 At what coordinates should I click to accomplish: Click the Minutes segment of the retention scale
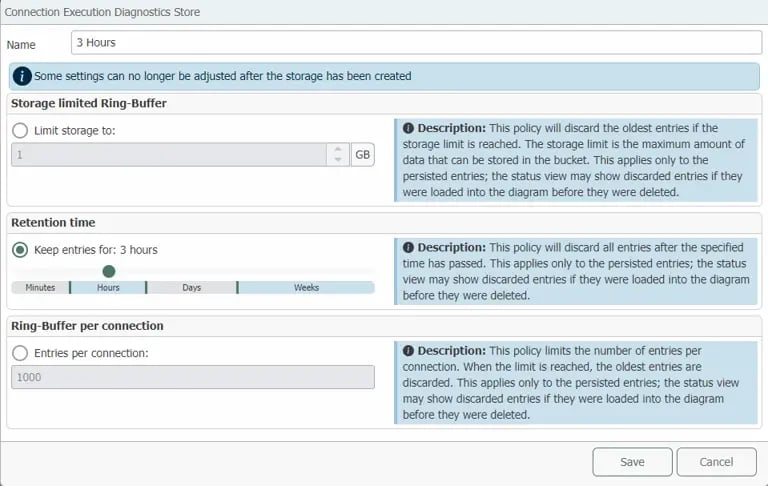point(40,288)
